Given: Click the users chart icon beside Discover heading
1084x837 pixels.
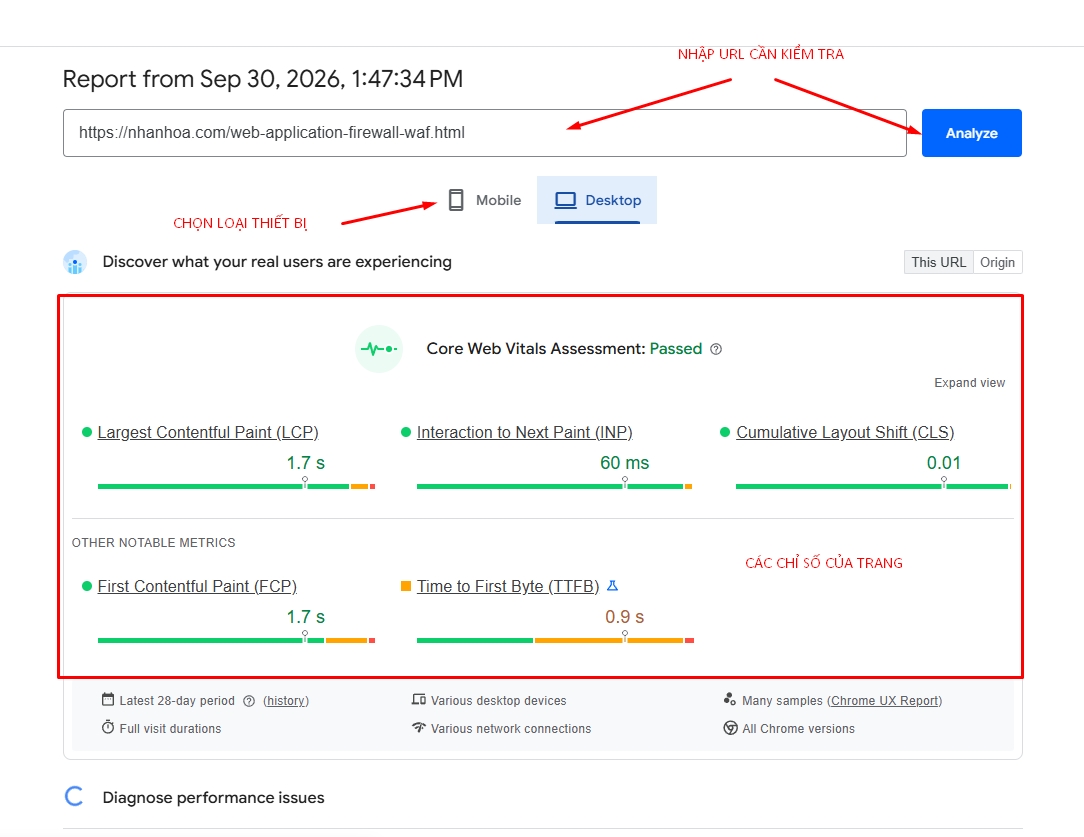Looking at the screenshot, I should pos(75,262).
